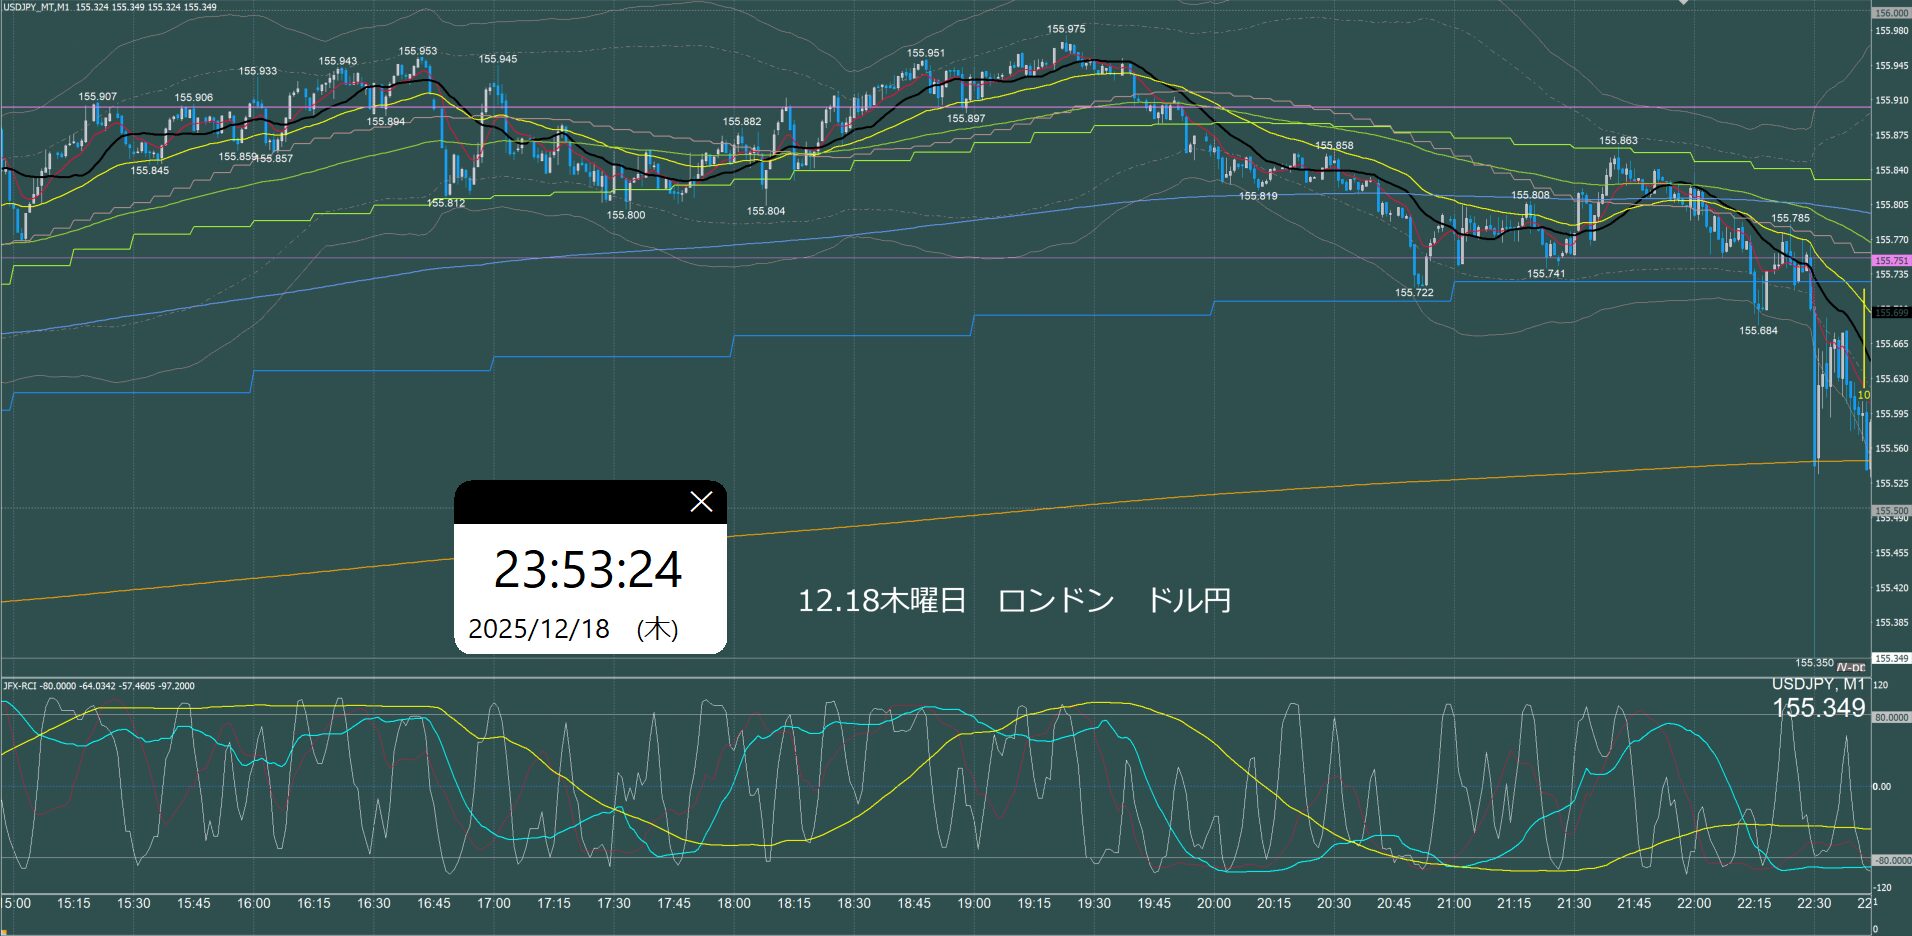1912x936 pixels.
Task: Select the yellow 10 marker near latest candles
Action: pos(1864,395)
